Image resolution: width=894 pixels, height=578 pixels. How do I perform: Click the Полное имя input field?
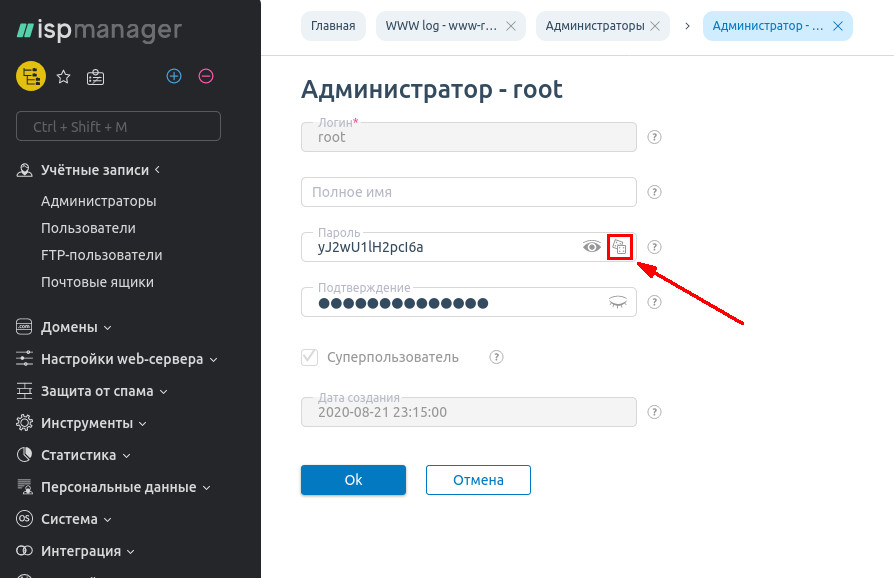468,192
